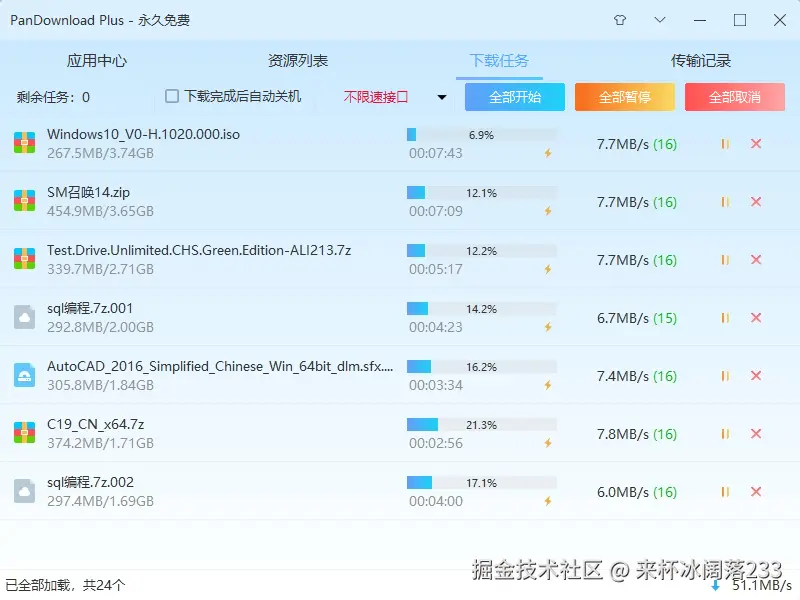This screenshot has width=800, height=600.
Task: Click the size text 339.7MB/2.71GB
Action: pyautogui.click(x=101, y=269)
